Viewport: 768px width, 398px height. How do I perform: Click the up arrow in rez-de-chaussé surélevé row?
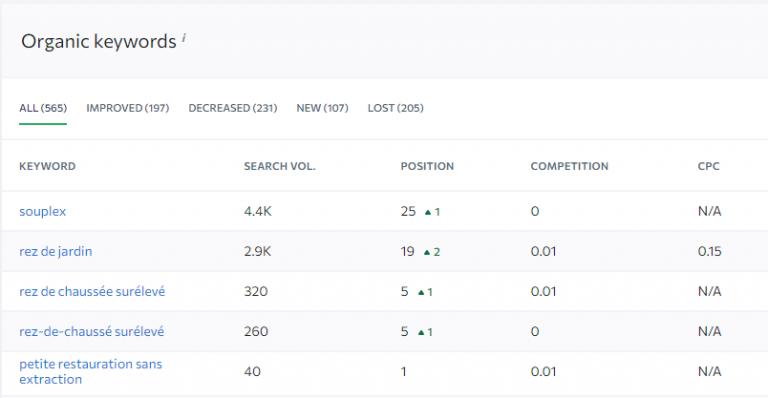click(421, 333)
